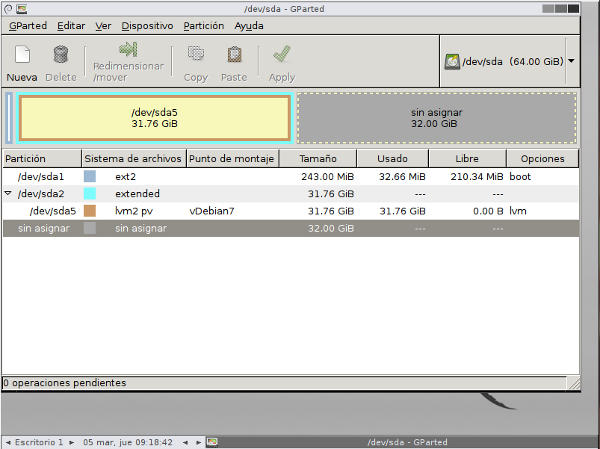Click the lvm flag cell

518,211
